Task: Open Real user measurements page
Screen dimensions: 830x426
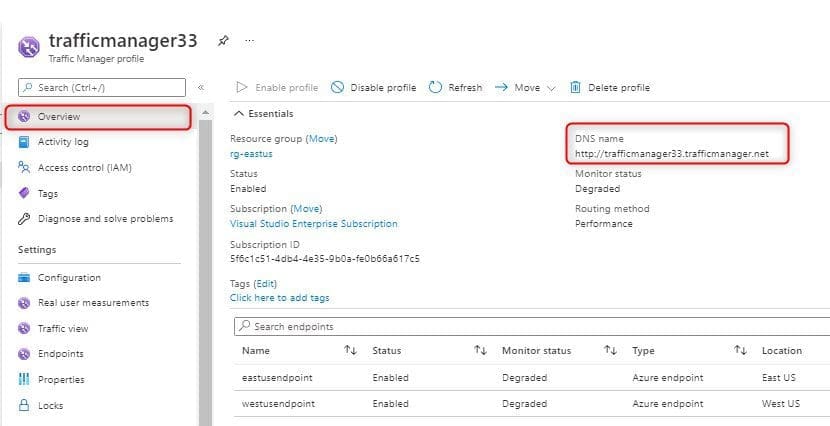Action: pyautogui.click(x=94, y=303)
